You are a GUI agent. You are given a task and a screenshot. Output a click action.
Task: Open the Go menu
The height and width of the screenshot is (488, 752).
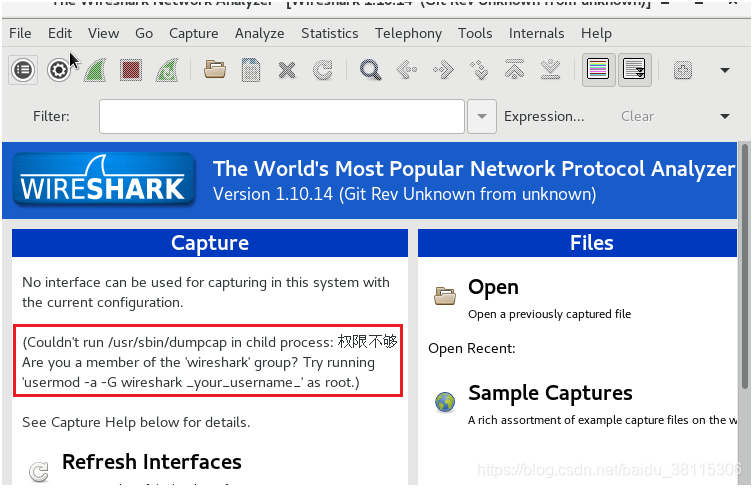[x=144, y=34]
